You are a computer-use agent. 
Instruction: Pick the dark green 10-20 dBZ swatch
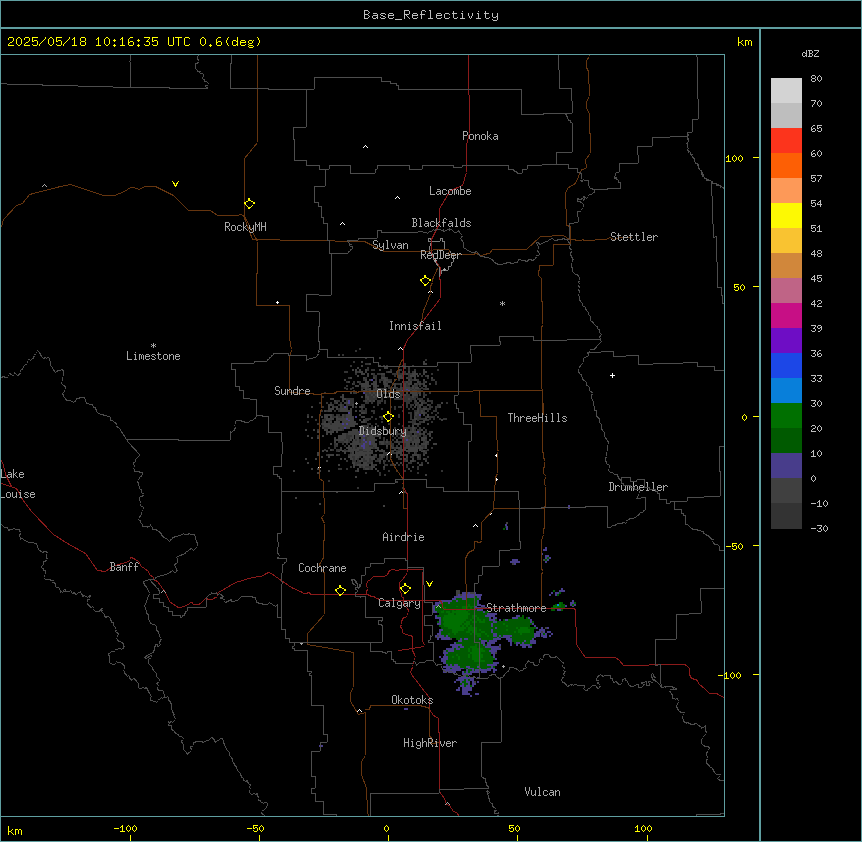(786, 440)
